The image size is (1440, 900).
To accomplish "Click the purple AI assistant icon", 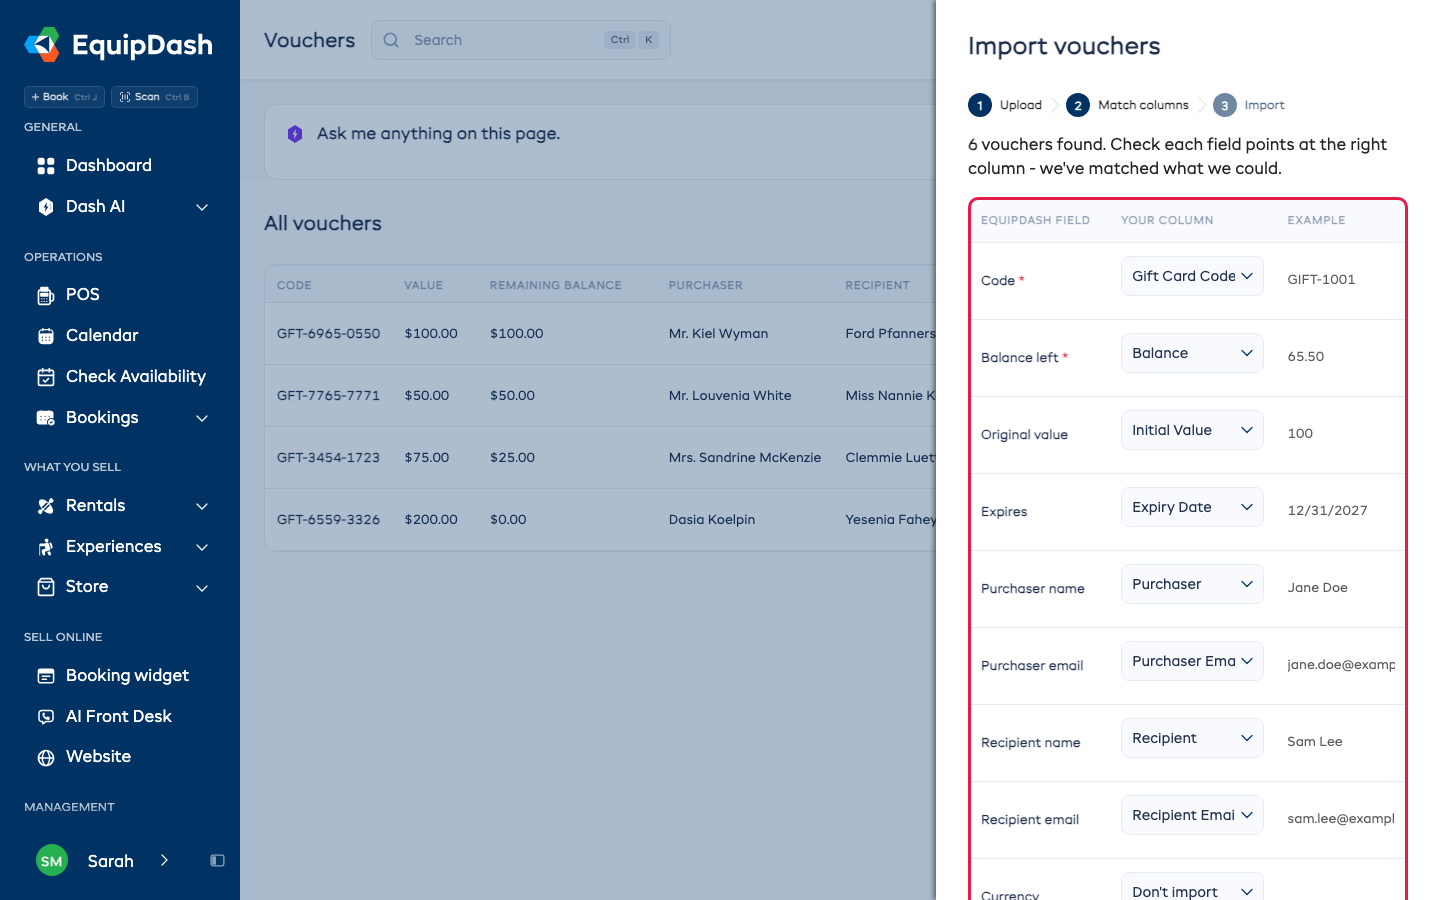I will pyautogui.click(x=295, y=134).
